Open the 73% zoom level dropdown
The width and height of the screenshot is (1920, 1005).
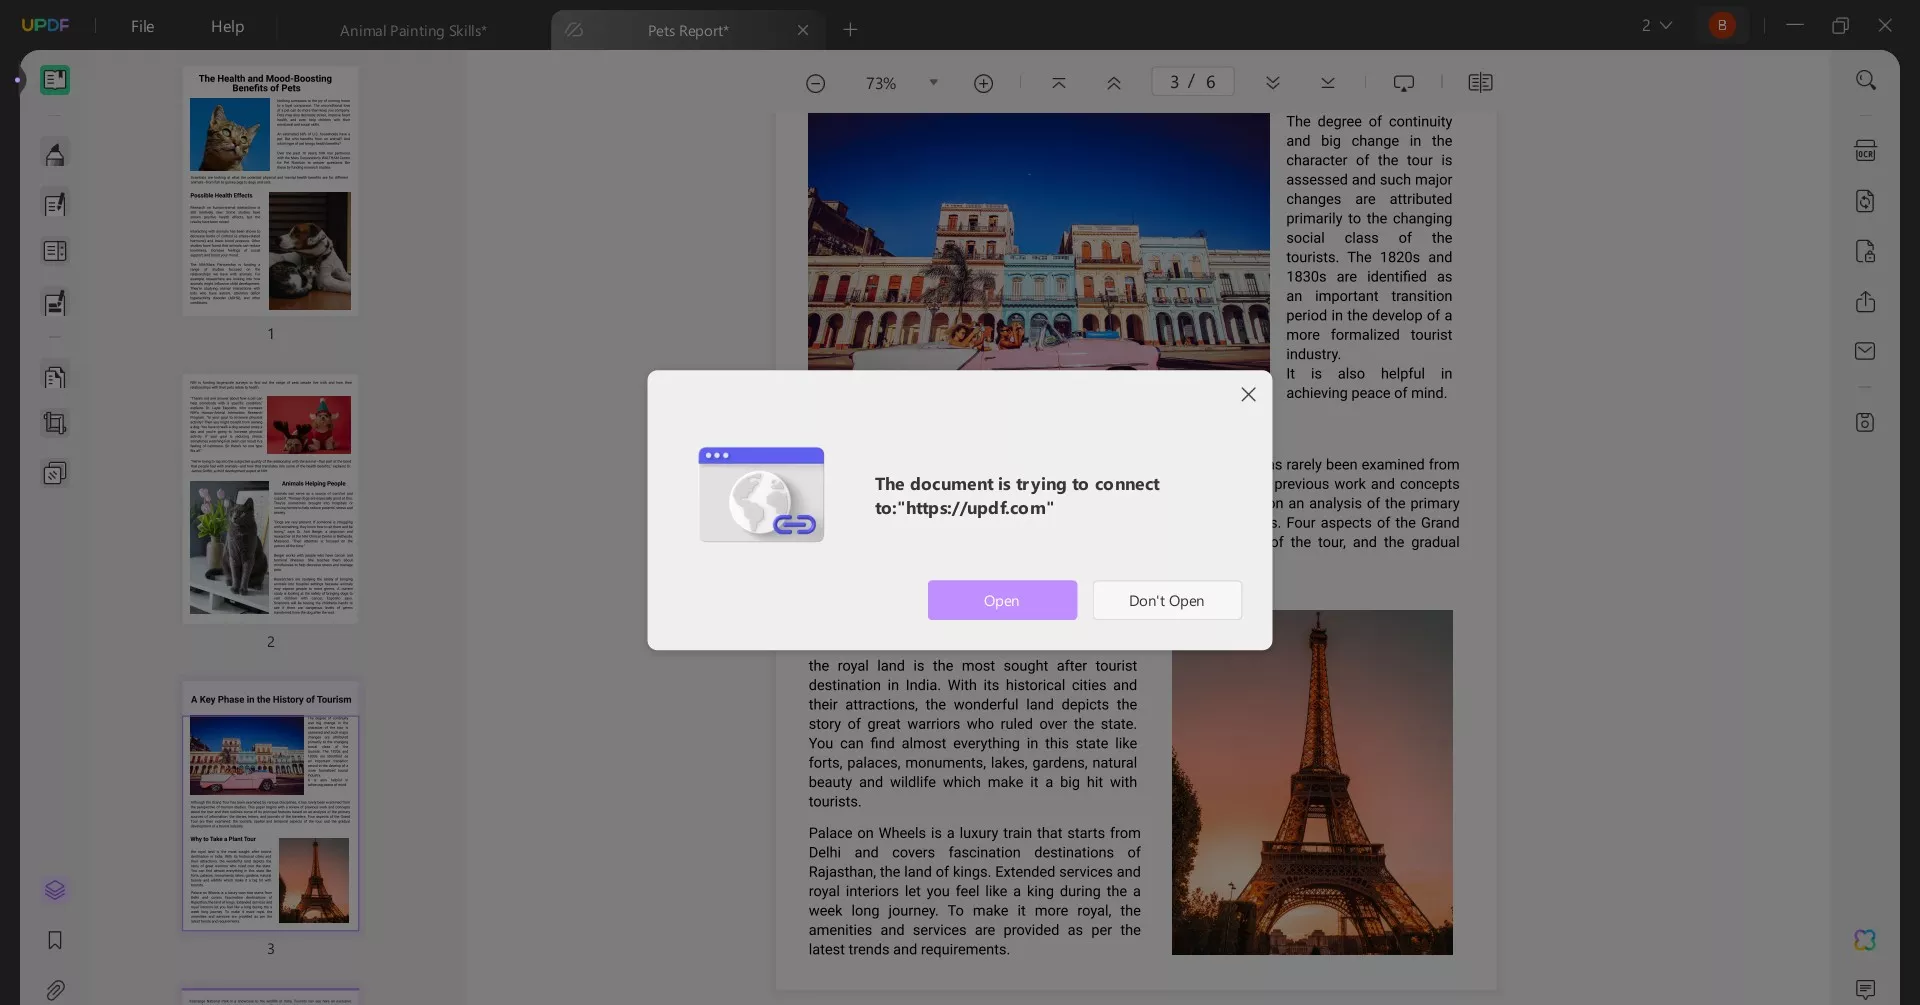[934, 82]
